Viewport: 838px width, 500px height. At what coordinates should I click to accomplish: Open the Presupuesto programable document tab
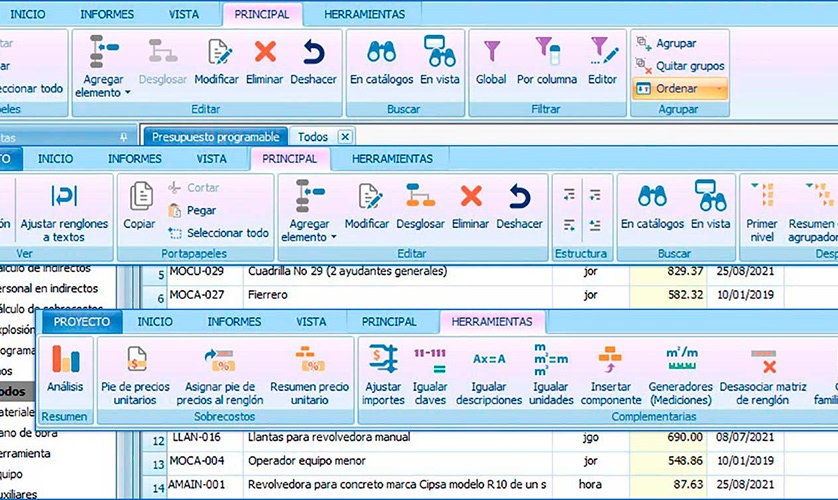(x=216, y=137)
